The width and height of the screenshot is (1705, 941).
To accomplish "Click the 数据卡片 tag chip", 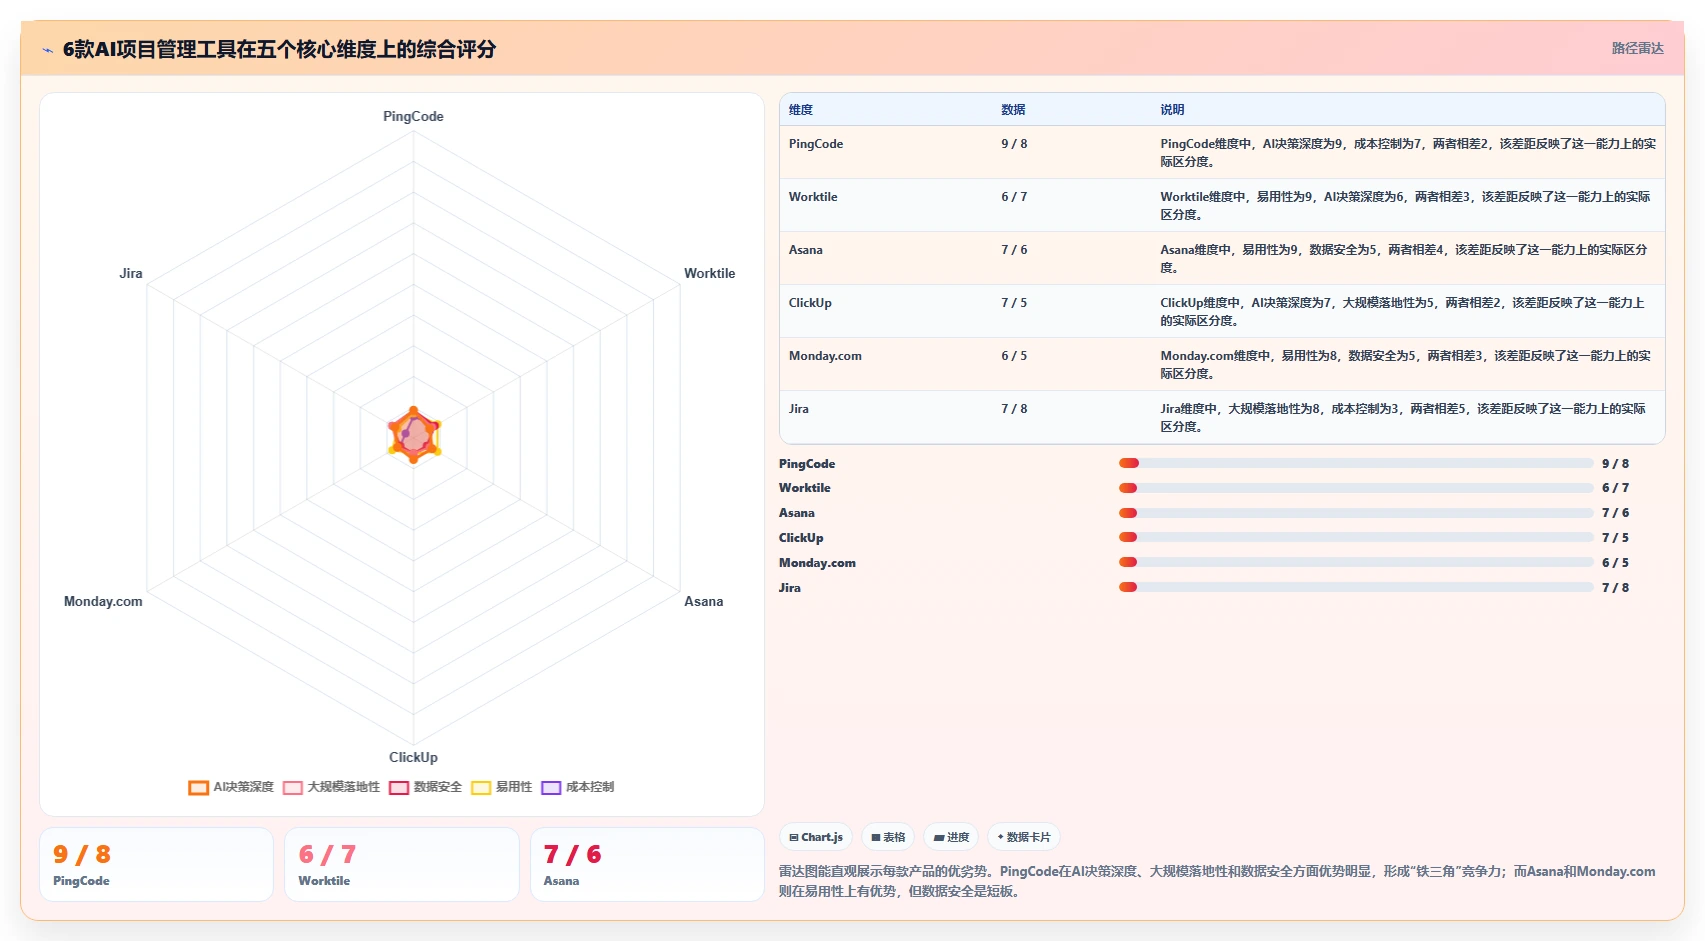I will (1024, 837).
